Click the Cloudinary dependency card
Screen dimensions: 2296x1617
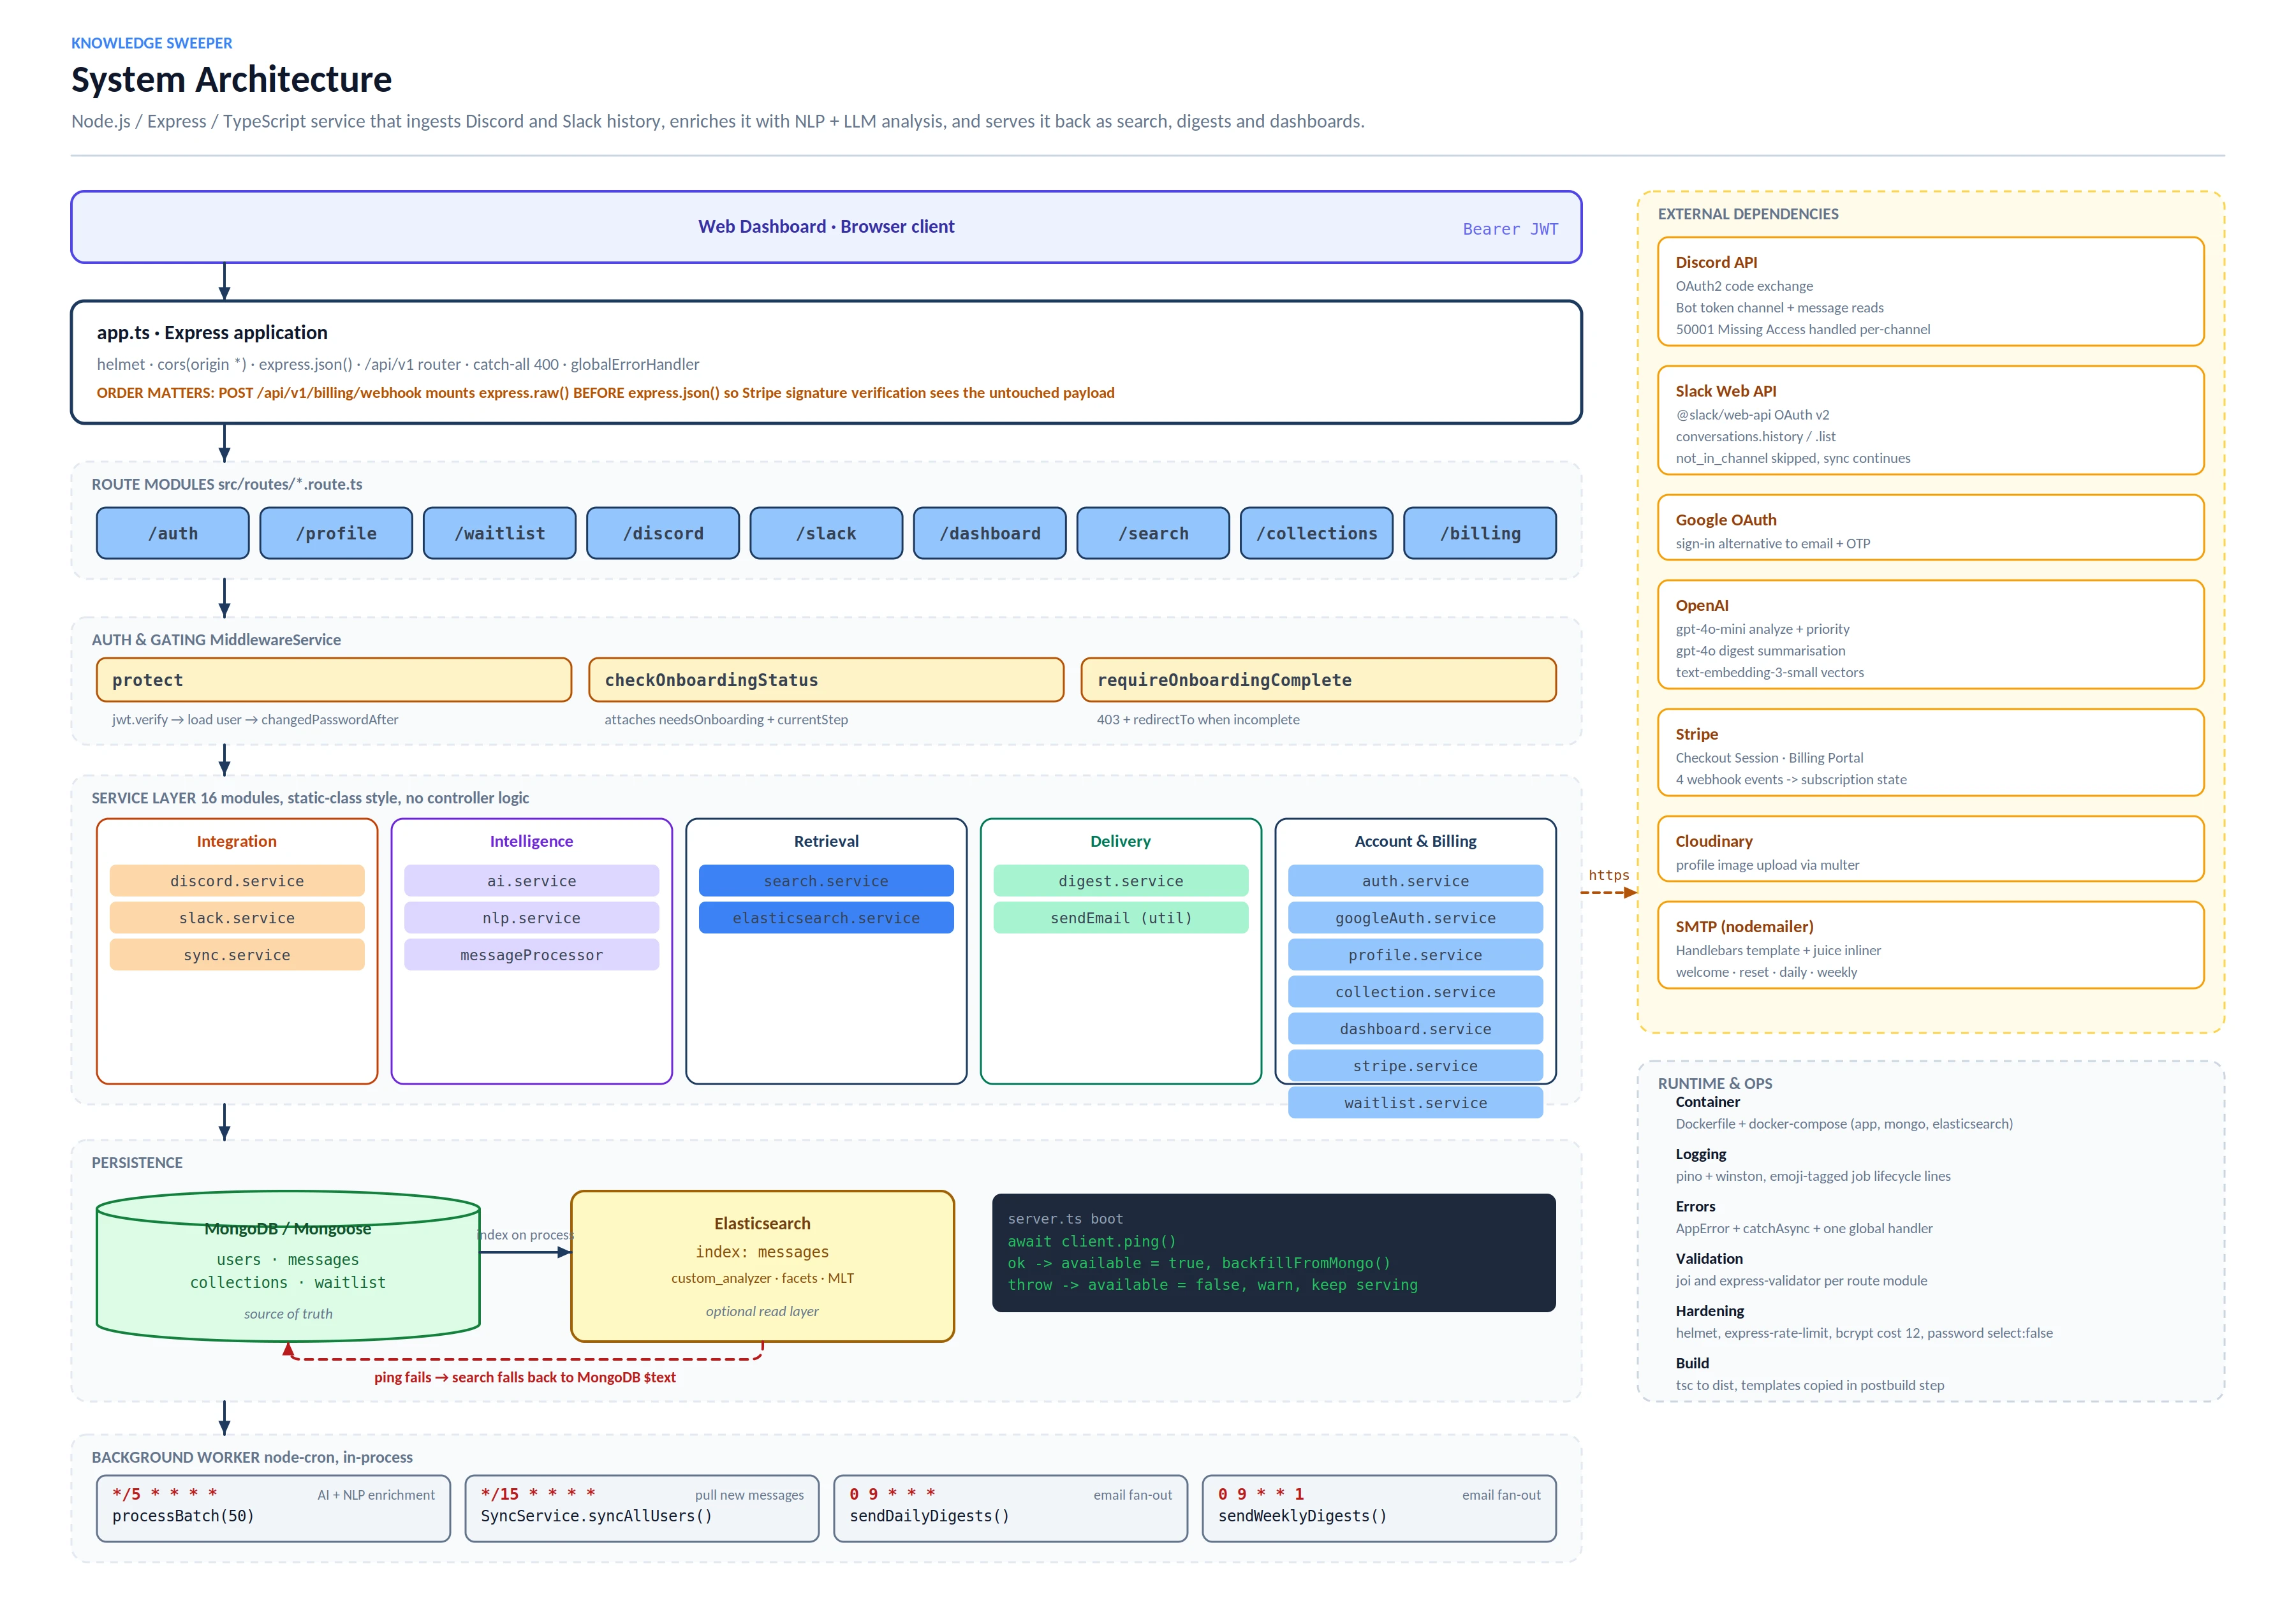pos(1930,849)
